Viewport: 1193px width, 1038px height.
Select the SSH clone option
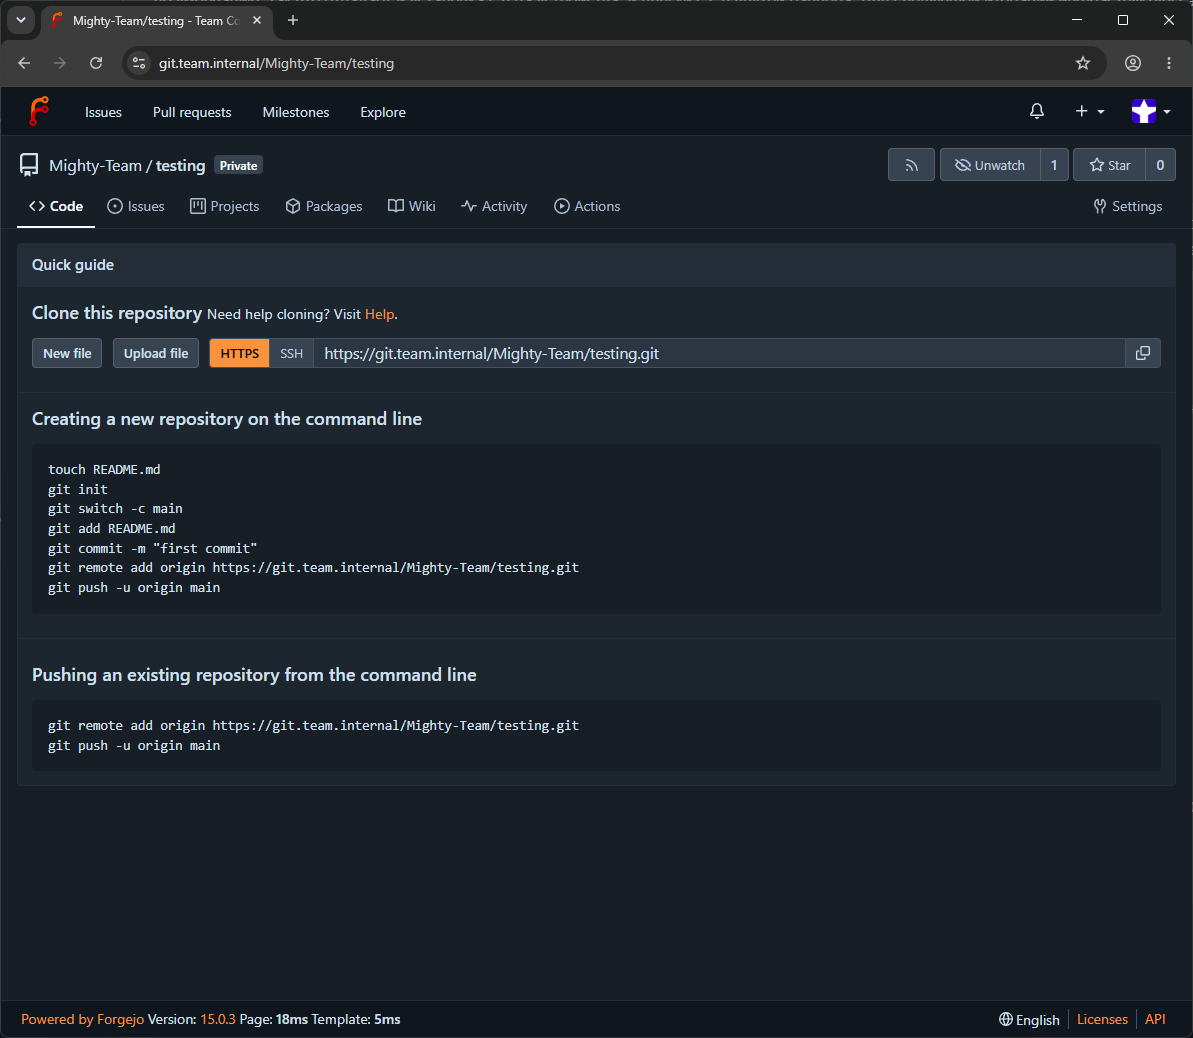(291, 353)
